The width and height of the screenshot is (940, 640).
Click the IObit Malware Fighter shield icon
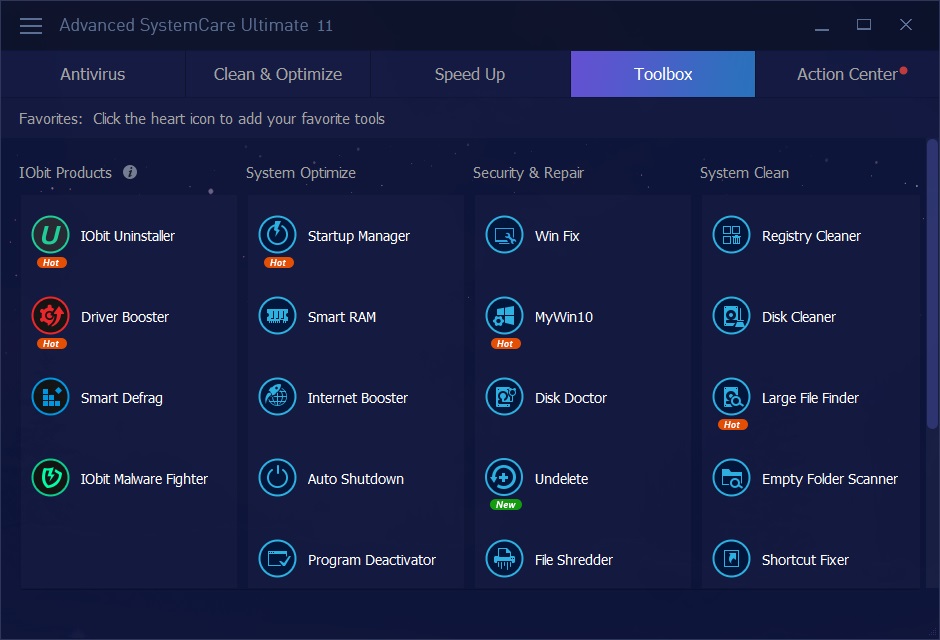coord(50,478)
